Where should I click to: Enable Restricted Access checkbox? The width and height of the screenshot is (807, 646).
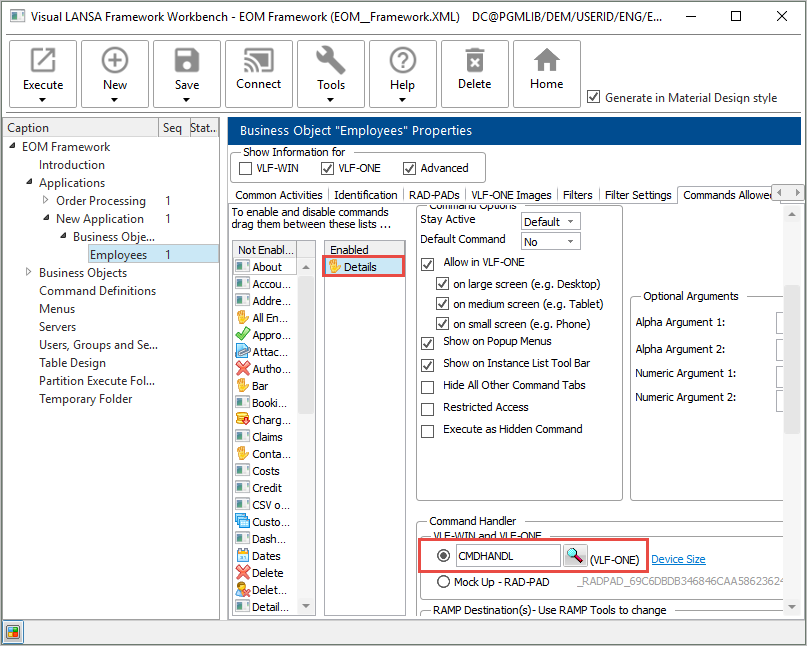click(x=427, y=409)
